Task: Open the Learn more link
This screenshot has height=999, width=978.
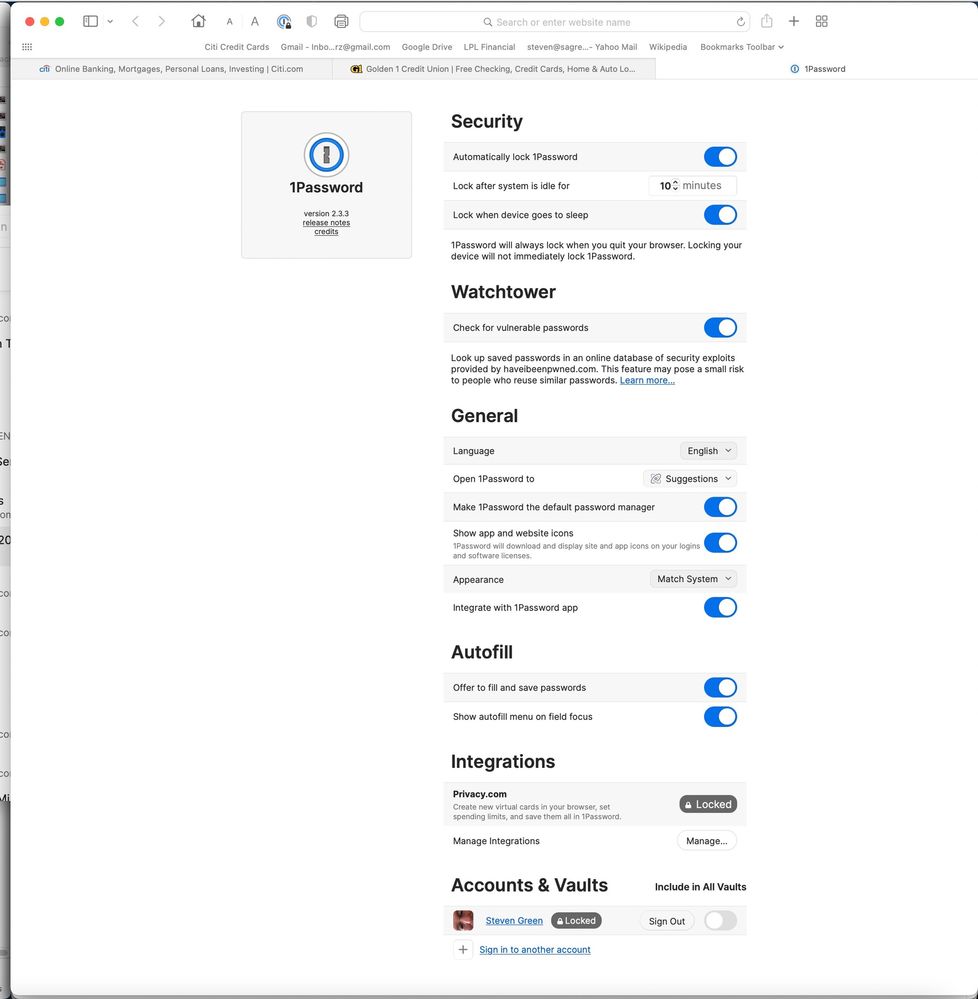Action: tap(647, 380)
